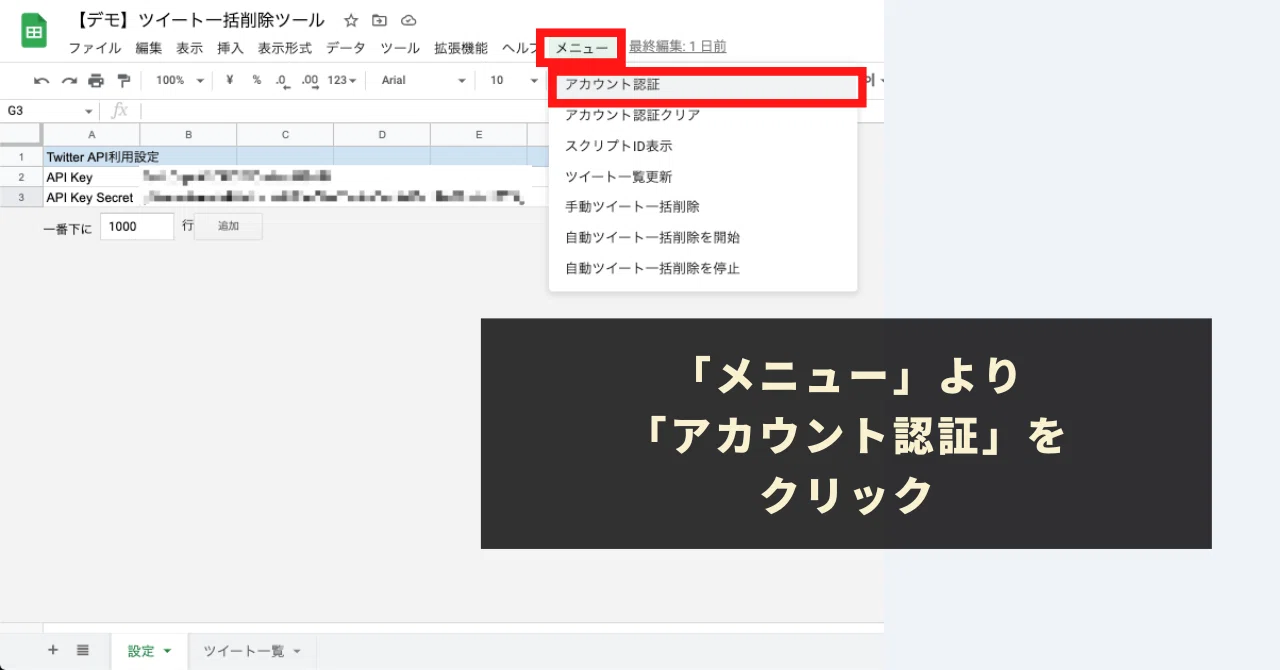Select row 3 header
The width and height of the screenshot is (1280, 670).
click(21, 198)
